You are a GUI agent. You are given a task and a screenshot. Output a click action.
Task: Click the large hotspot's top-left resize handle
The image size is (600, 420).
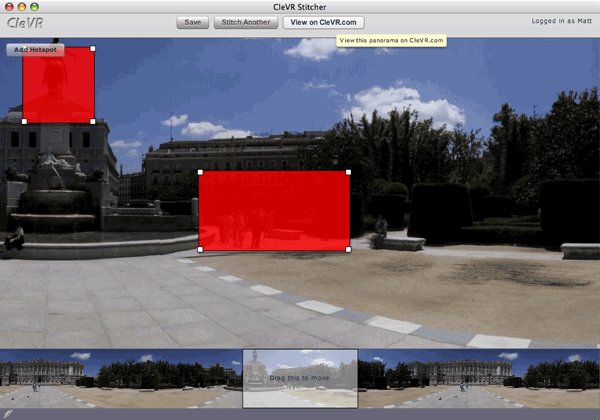[199, 172]
